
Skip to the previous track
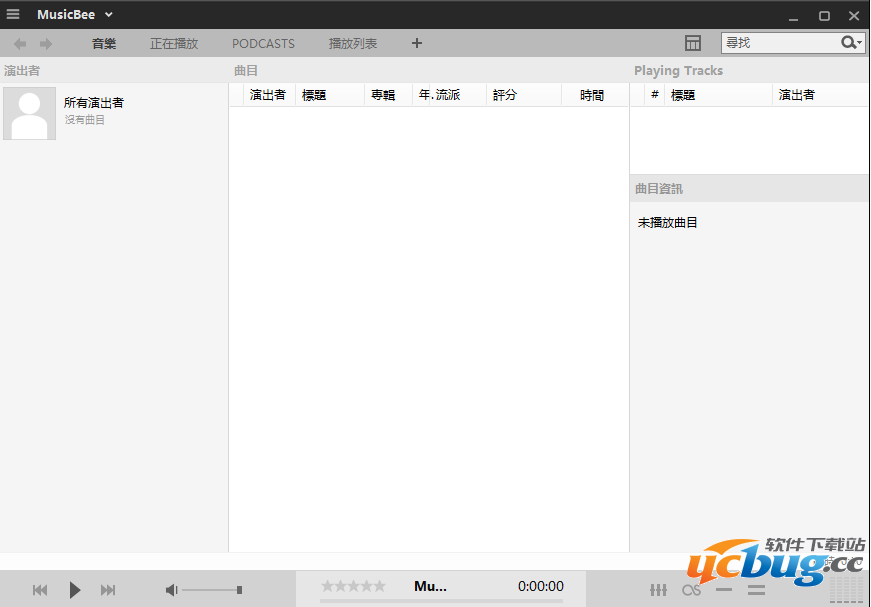click(x=40, y=590)
